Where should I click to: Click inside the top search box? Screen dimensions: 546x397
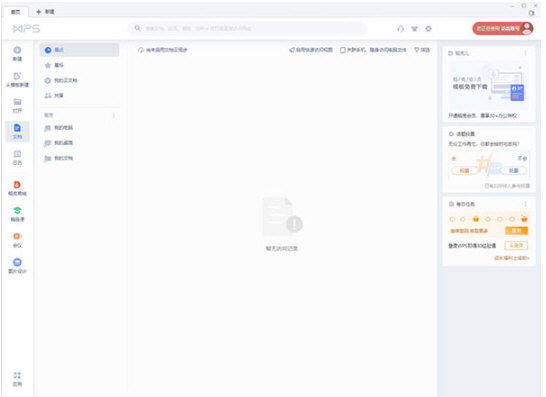[247, 29]
